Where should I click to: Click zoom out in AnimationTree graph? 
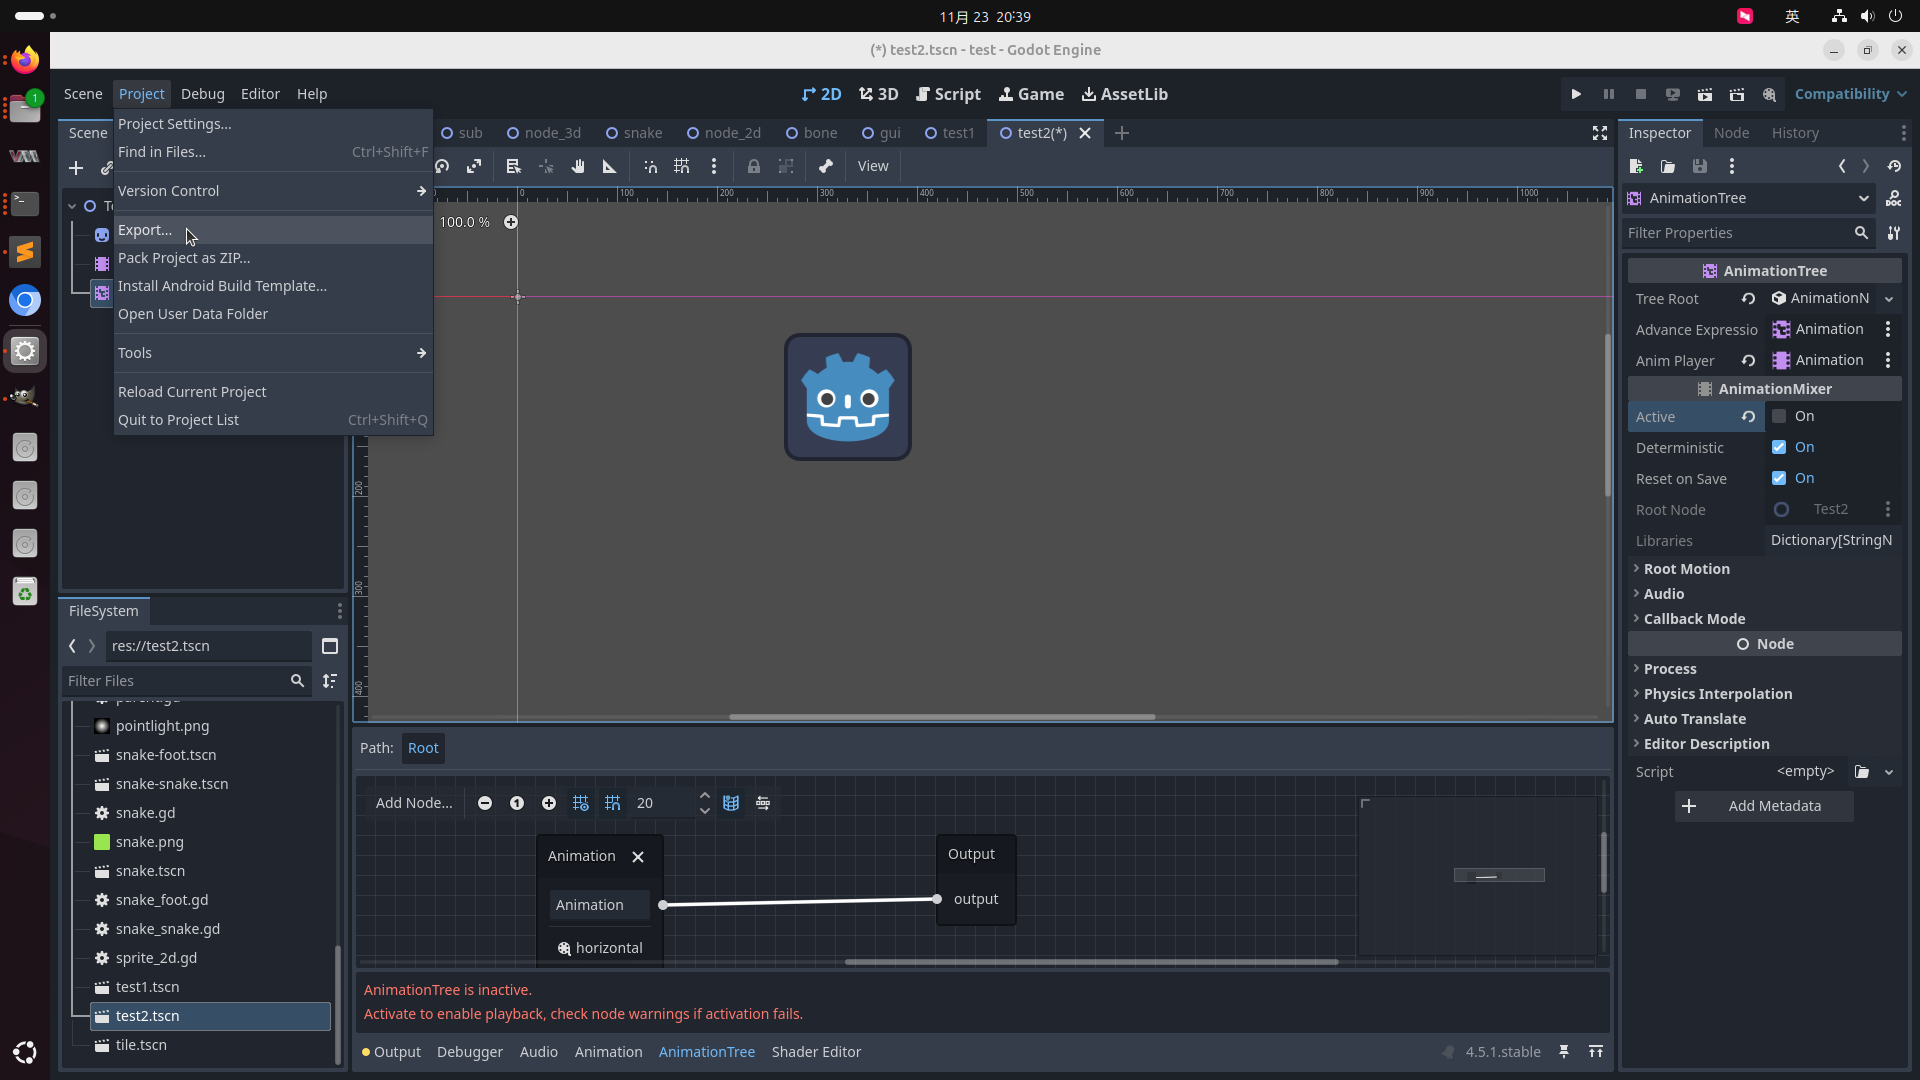pyautogui.click(x=485, y=803)
